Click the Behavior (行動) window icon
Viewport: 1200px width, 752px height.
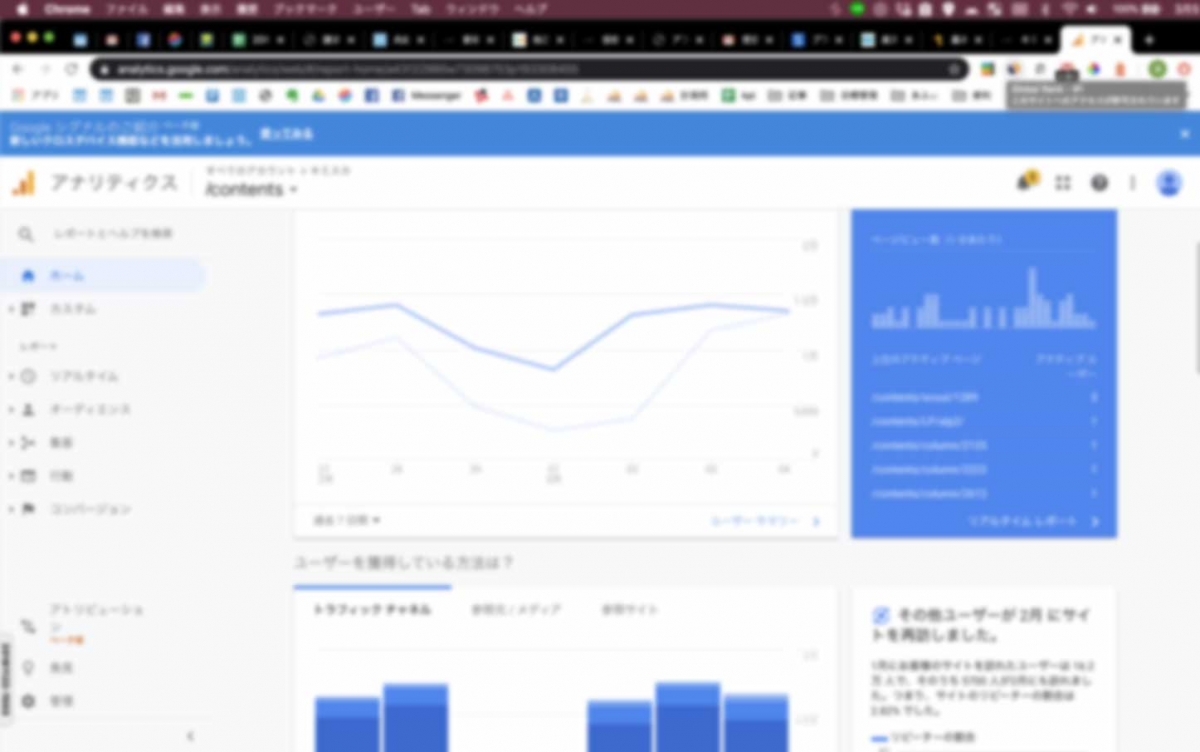(x=28, y=476)
